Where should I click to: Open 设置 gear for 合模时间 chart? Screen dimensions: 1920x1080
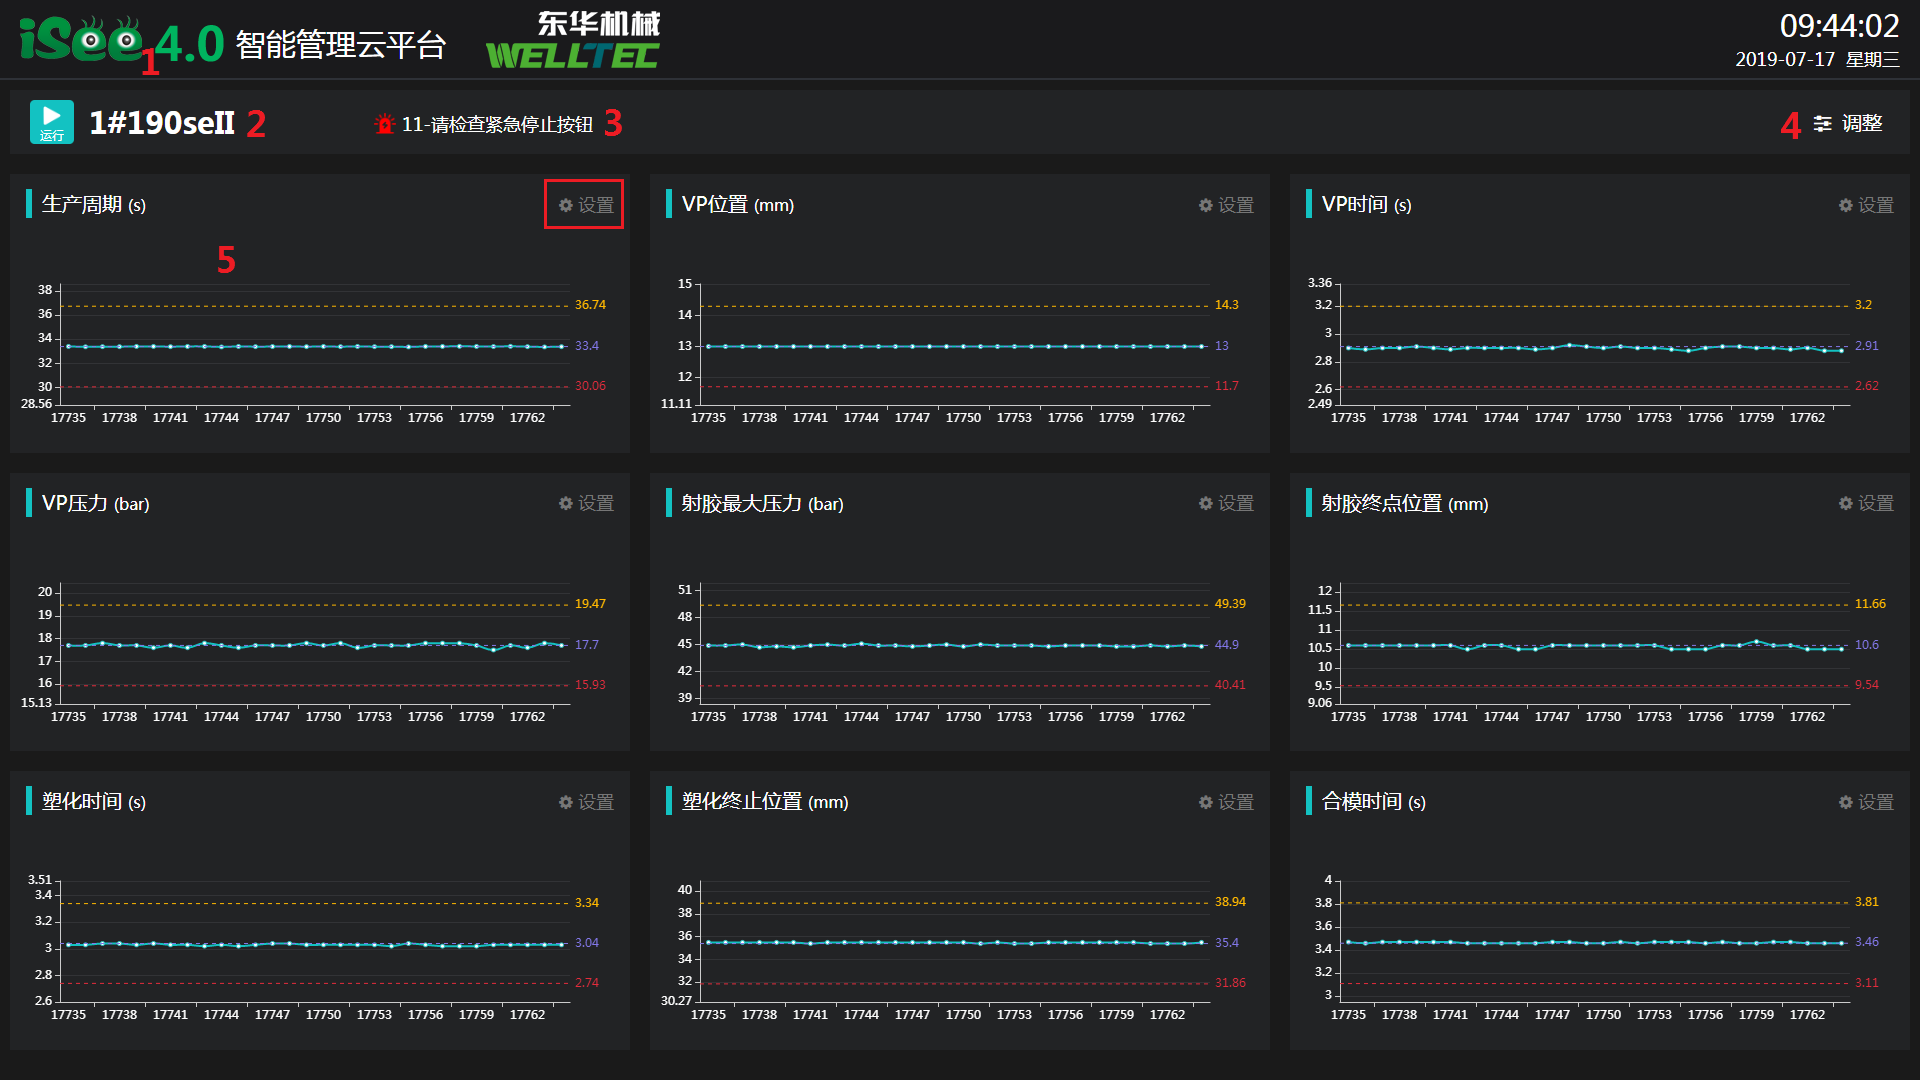(1846, 802)
